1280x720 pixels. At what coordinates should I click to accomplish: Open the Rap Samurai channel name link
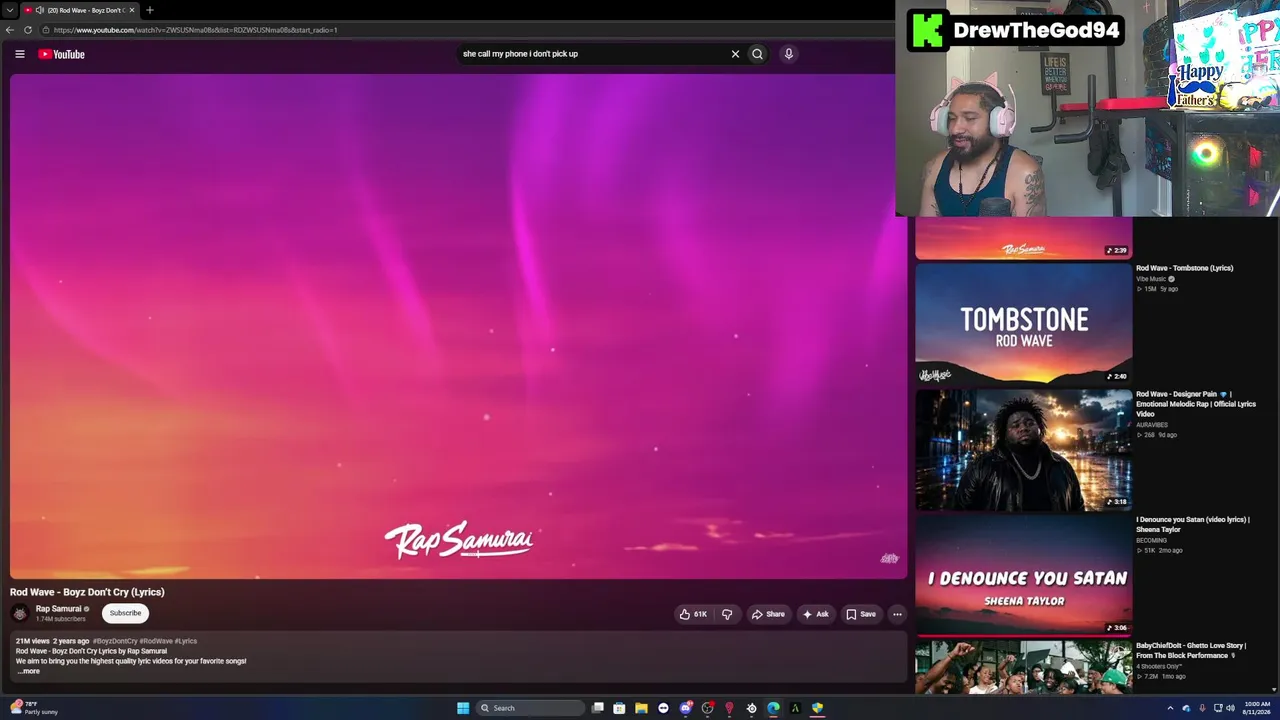tap(59, 609)
